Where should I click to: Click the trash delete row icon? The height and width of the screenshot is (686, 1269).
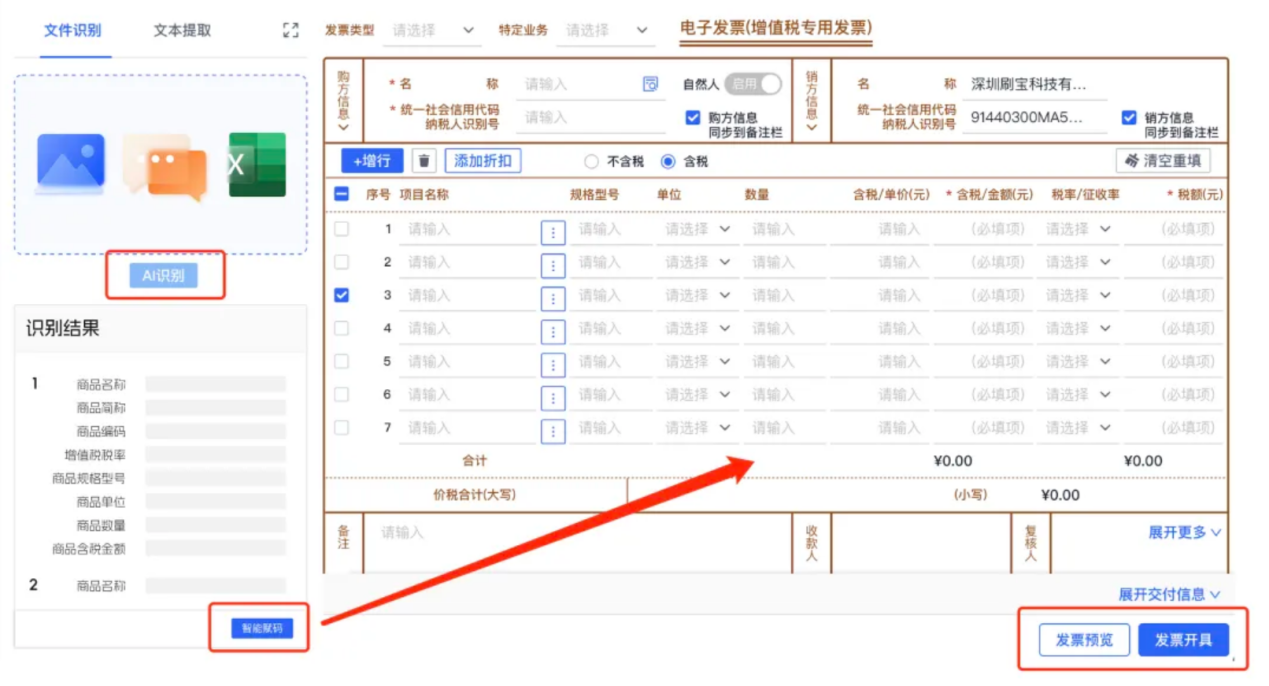point(425,161)
